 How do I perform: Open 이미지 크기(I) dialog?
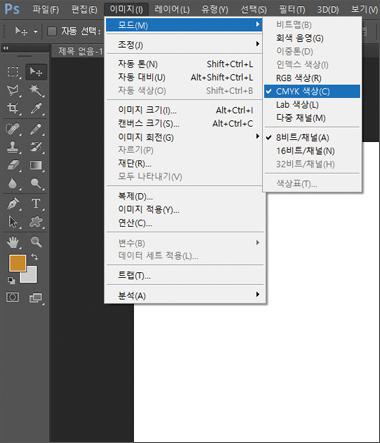[x=184, y=110]
